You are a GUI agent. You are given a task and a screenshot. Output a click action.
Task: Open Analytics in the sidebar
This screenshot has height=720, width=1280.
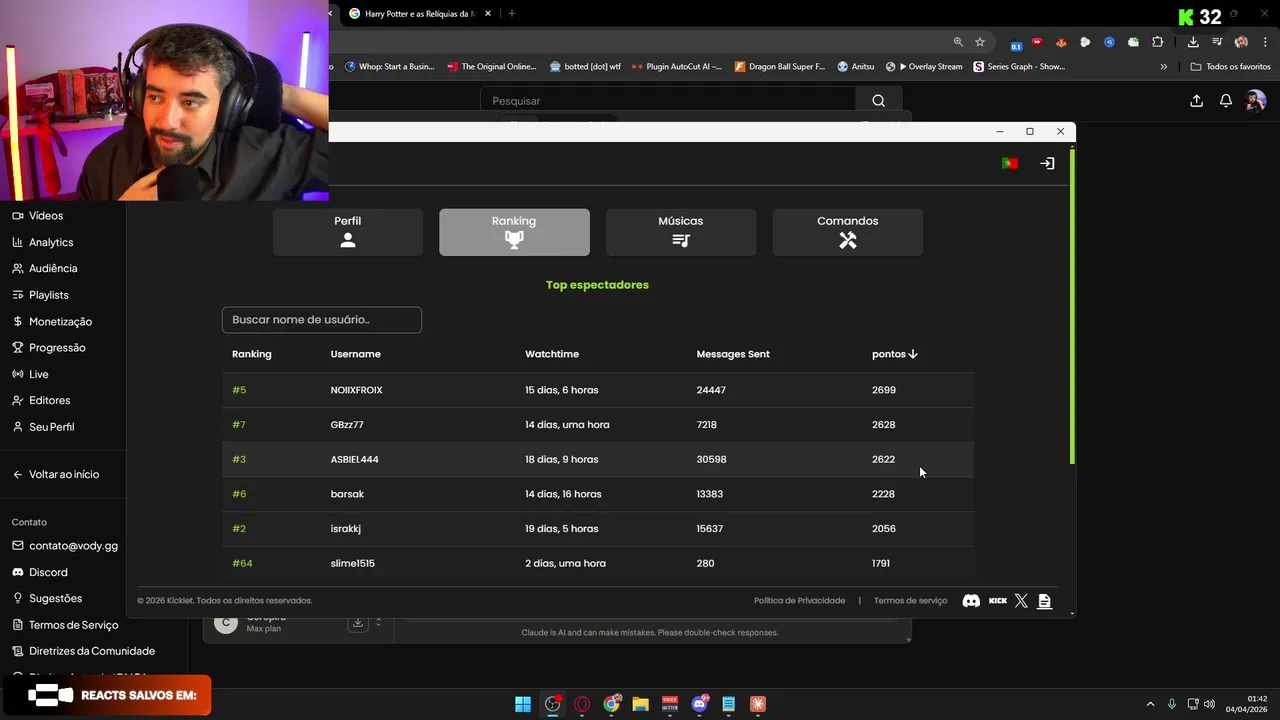tap(51, 242)
